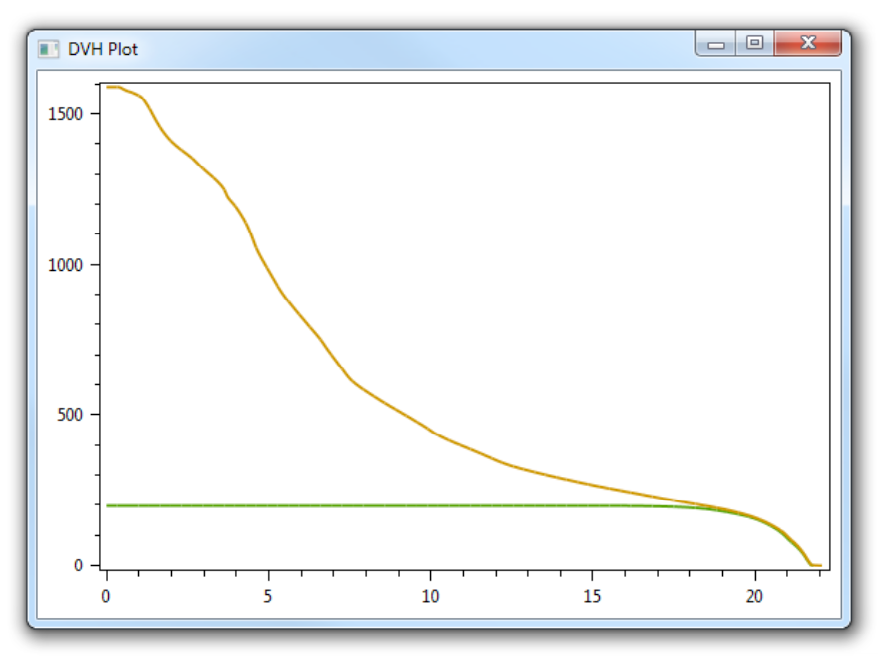The image size is (886, 662).
Task: Maximize the DVH Plot window
Action: pyautogui.click(x=755, y=43)
